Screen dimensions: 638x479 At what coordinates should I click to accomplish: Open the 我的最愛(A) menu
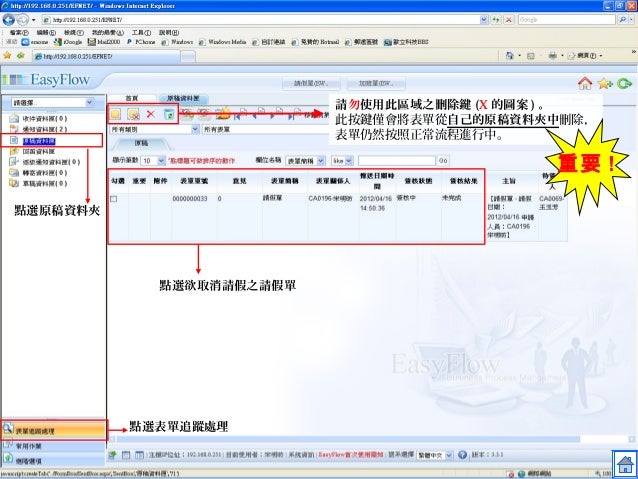107,32
